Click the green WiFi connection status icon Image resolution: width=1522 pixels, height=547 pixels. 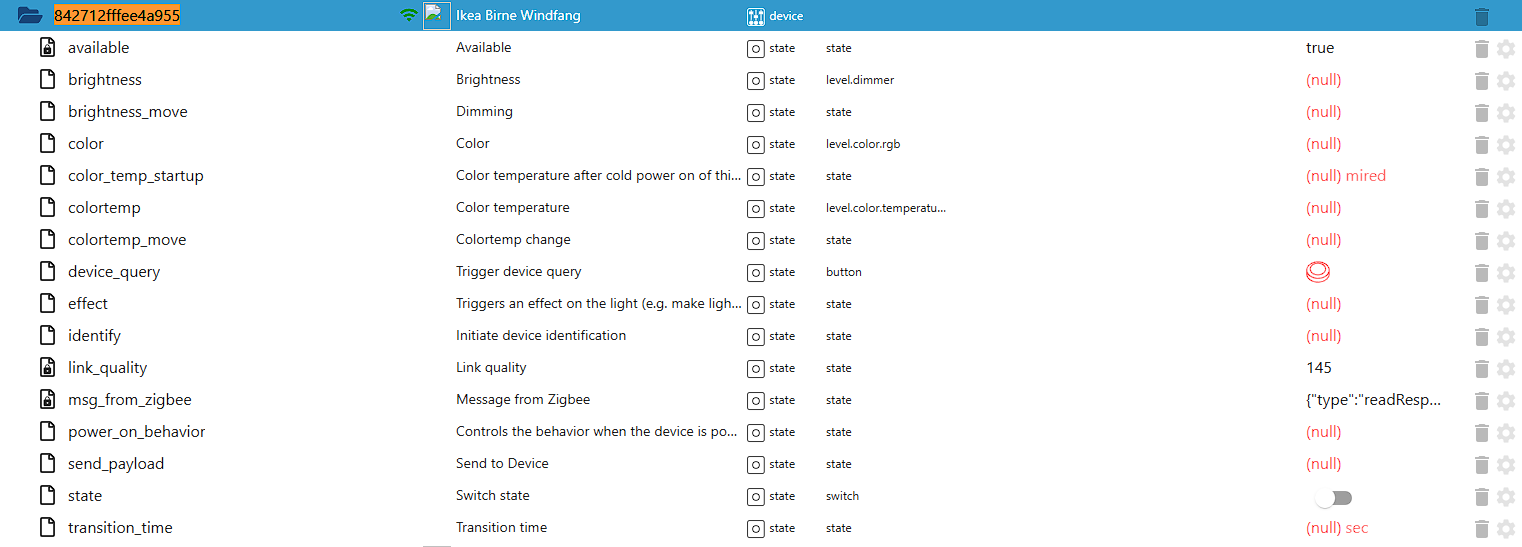407,16
